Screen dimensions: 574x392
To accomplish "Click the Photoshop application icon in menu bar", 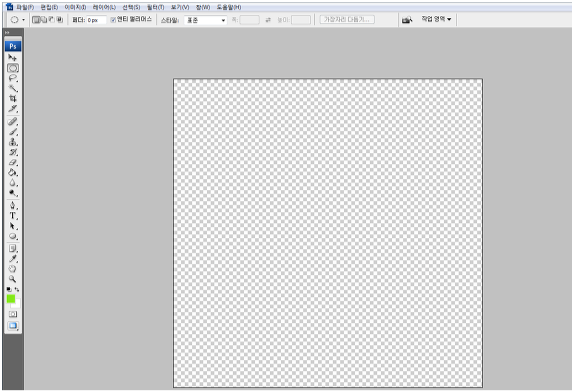I will [10, 7].
